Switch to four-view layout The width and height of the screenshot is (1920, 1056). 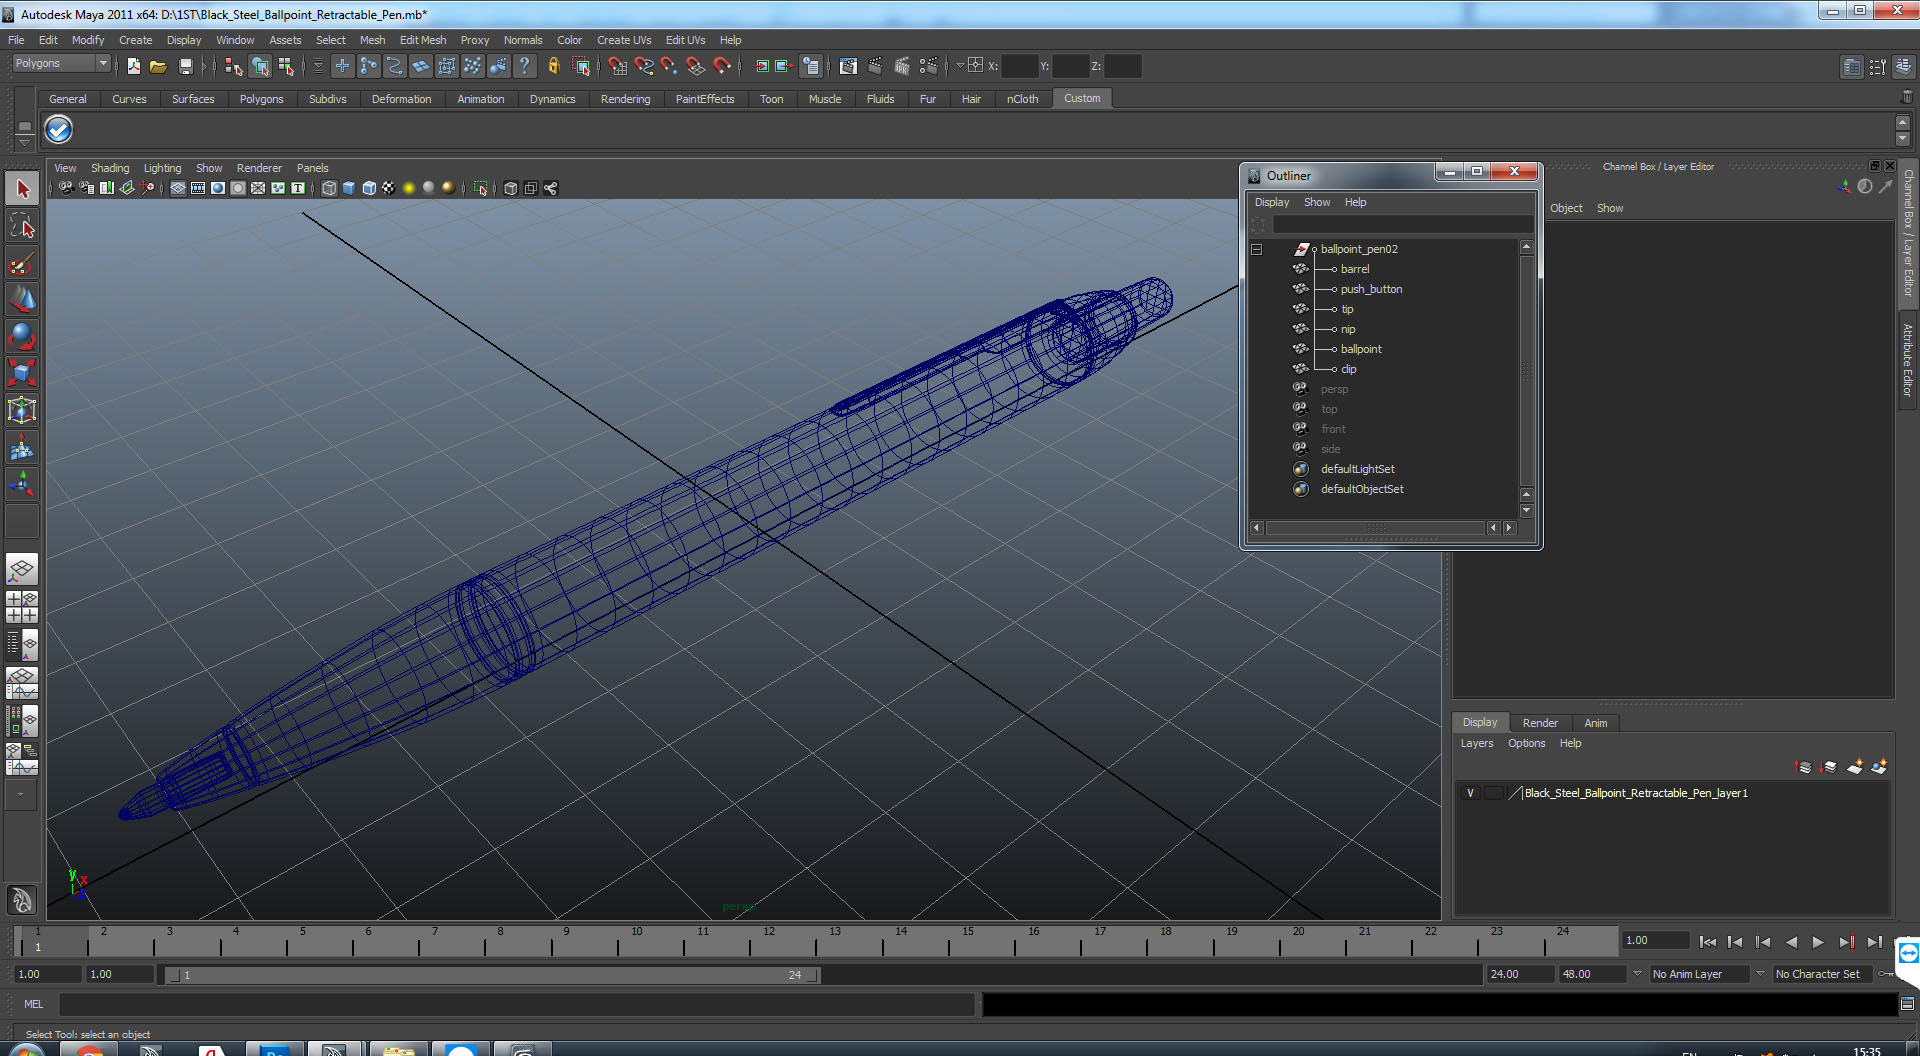tap(22, 607)
